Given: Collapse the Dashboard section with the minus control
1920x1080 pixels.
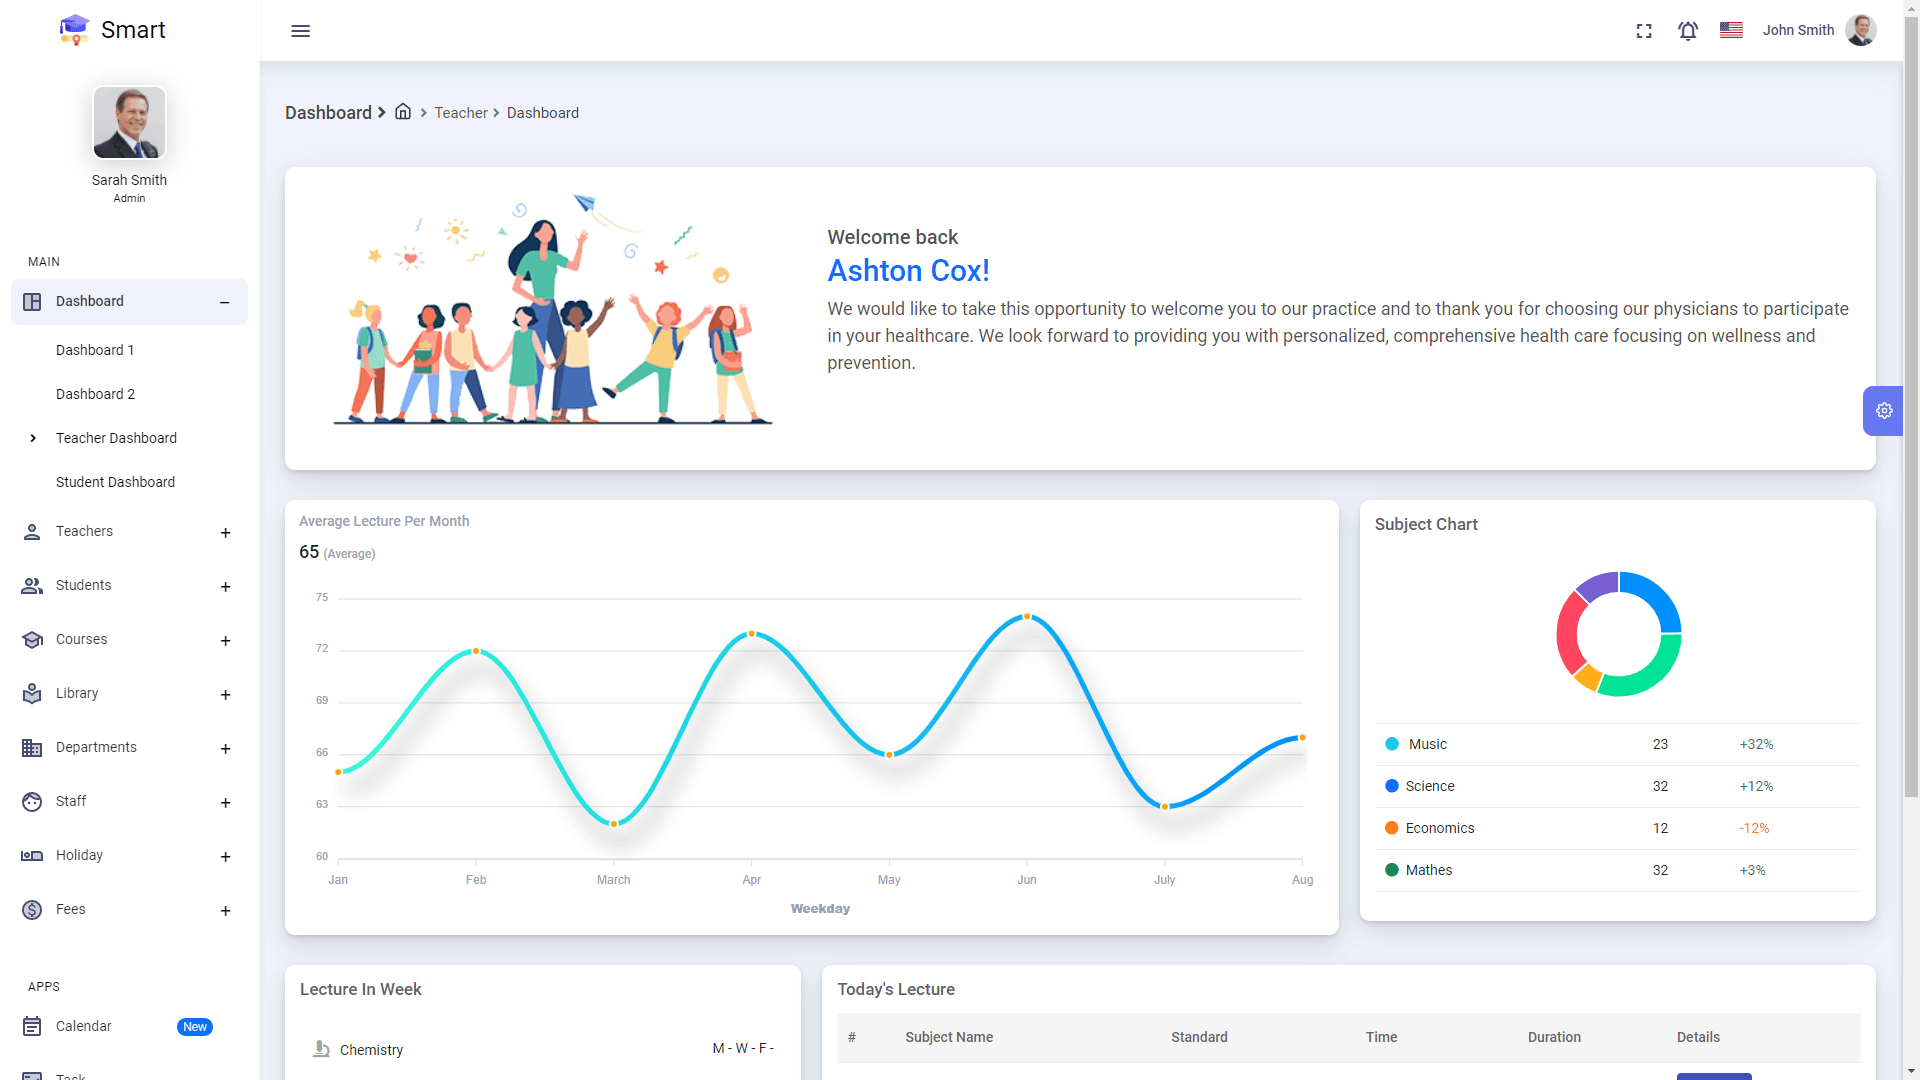Looking at the screenshot, I should 224,302.
